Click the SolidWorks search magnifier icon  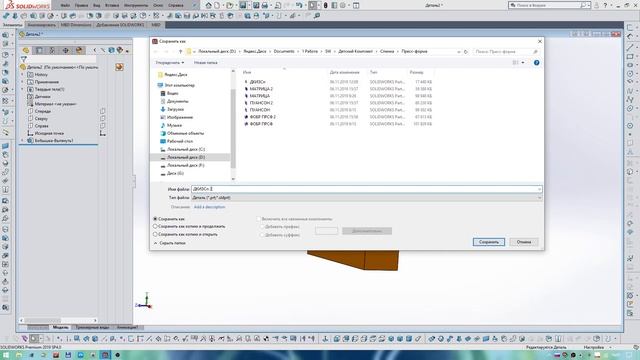click(584, 5)
